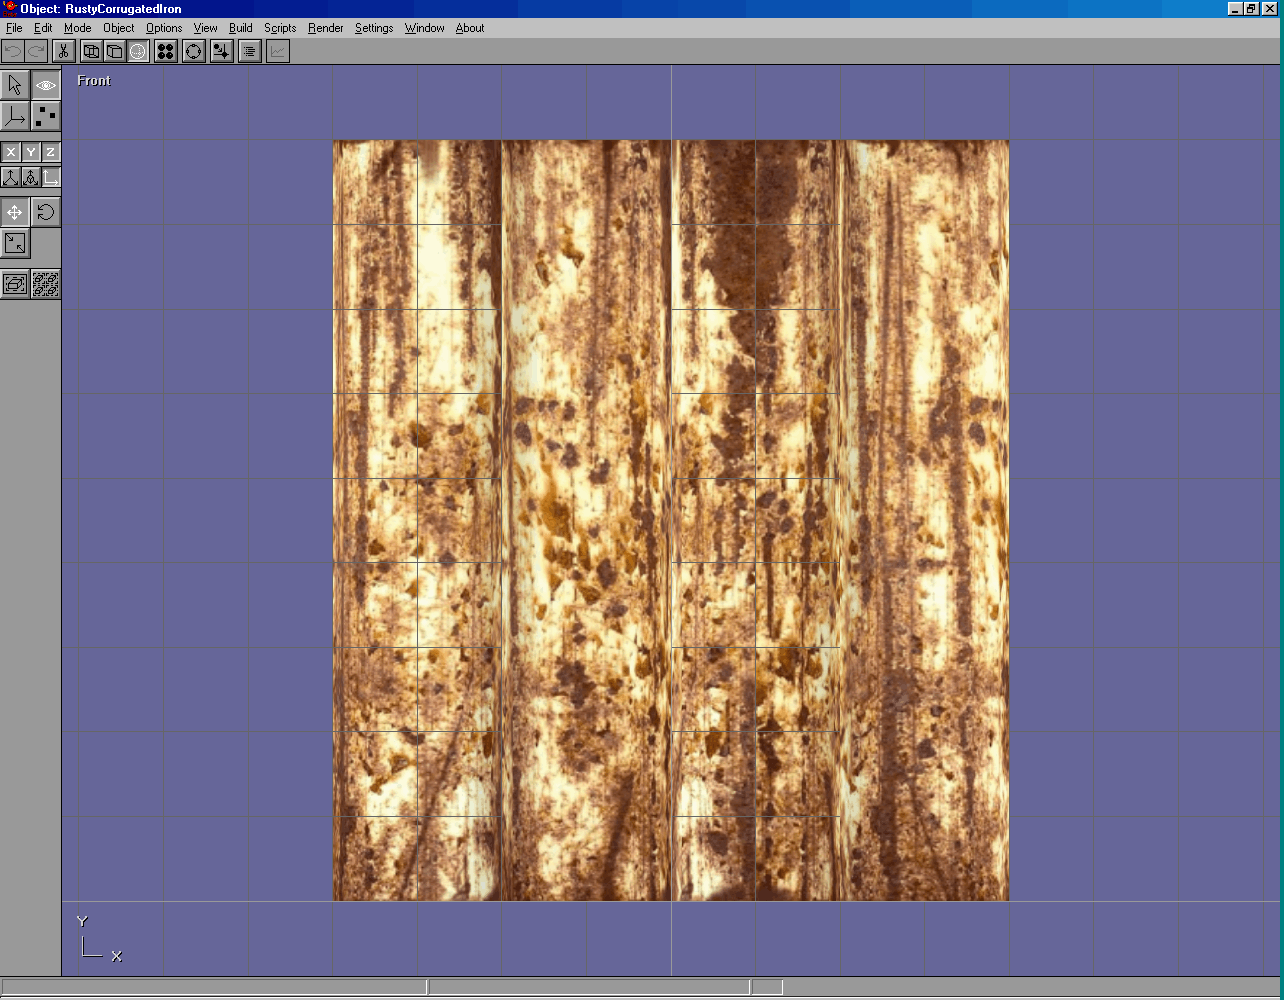Image resolution: width=1284 pixels, height=1000 pixels.
Task: Open the File menu
Action: coord(14,28)
